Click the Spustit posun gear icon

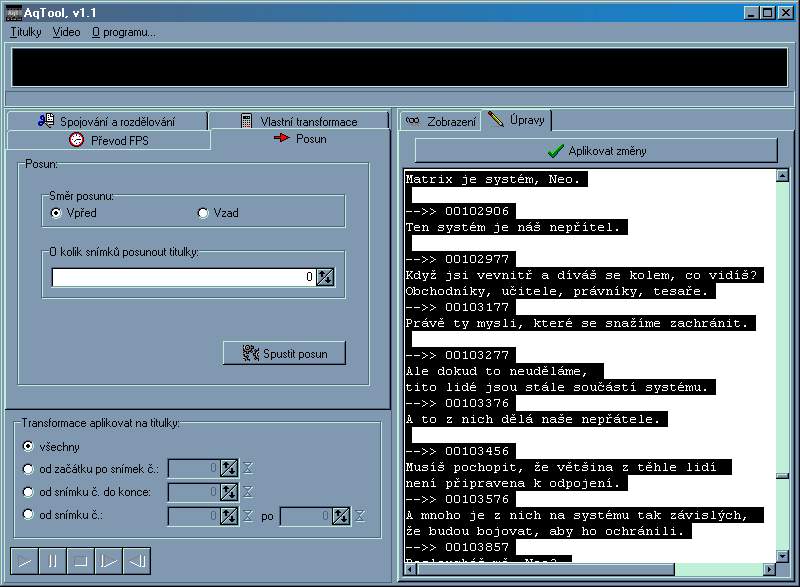coord(251,352)
